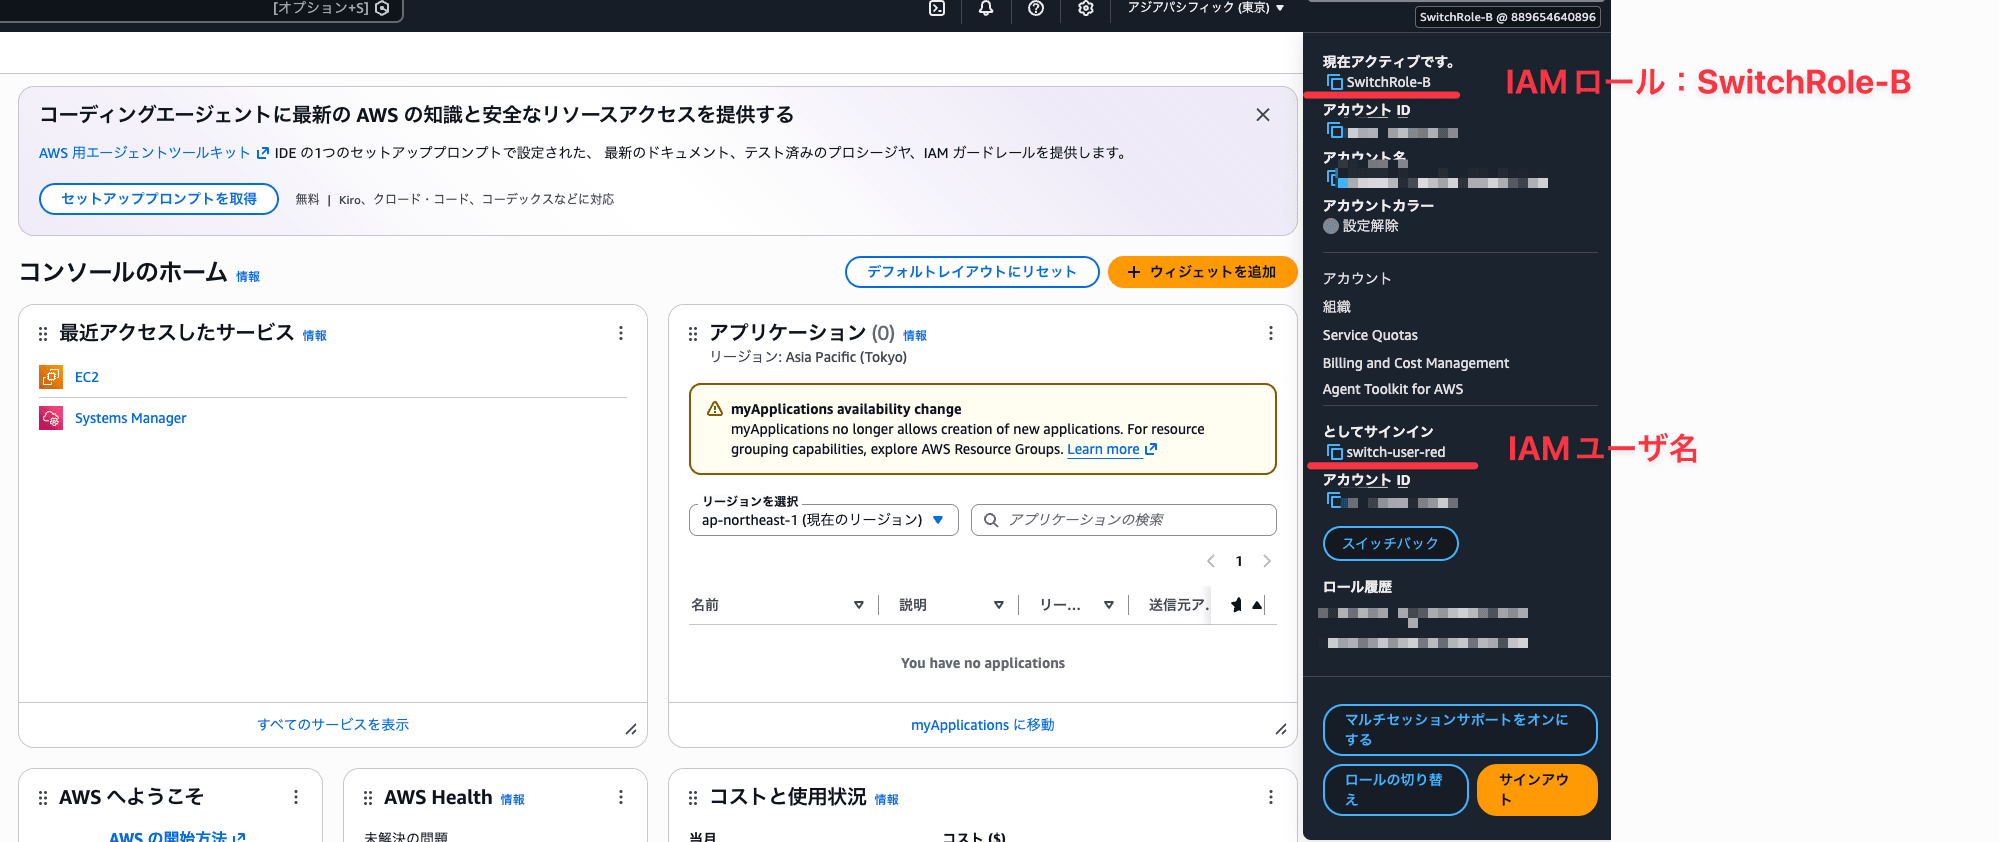Open Billing and Cost Management menu item
The width and height of the screenshot is (2000, 842).
click(x=1416, y=363)
